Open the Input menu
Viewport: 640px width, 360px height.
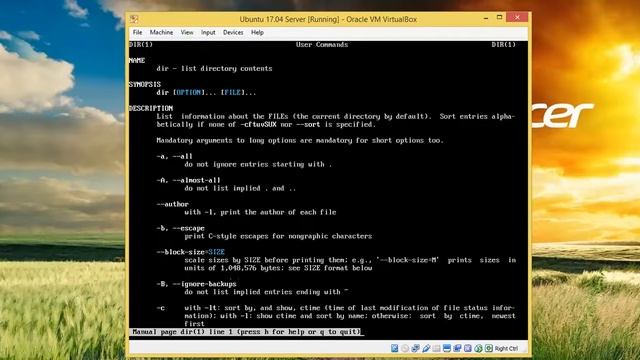point(208,32)
